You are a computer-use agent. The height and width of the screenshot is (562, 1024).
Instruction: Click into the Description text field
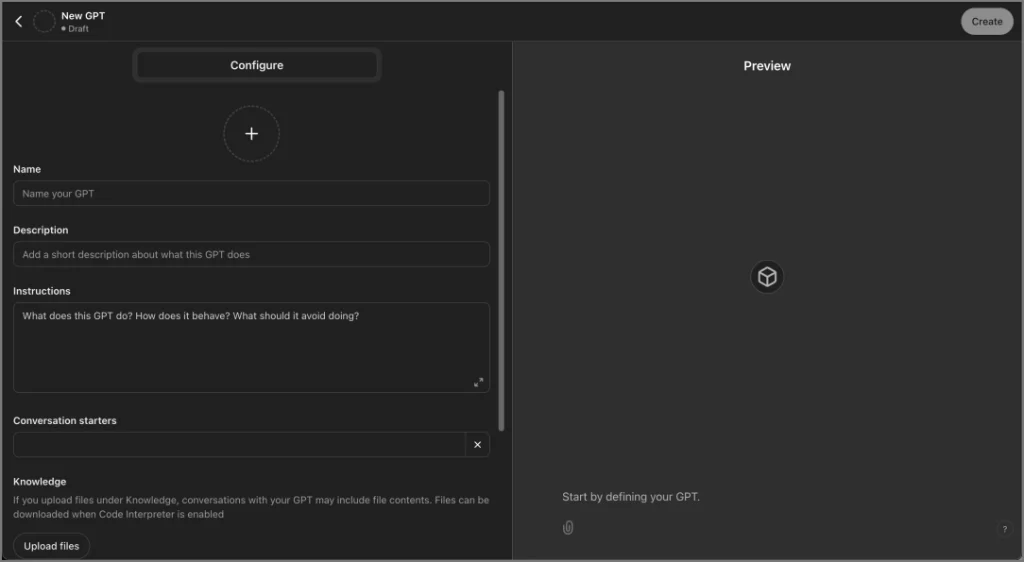[x=251, y=255]
